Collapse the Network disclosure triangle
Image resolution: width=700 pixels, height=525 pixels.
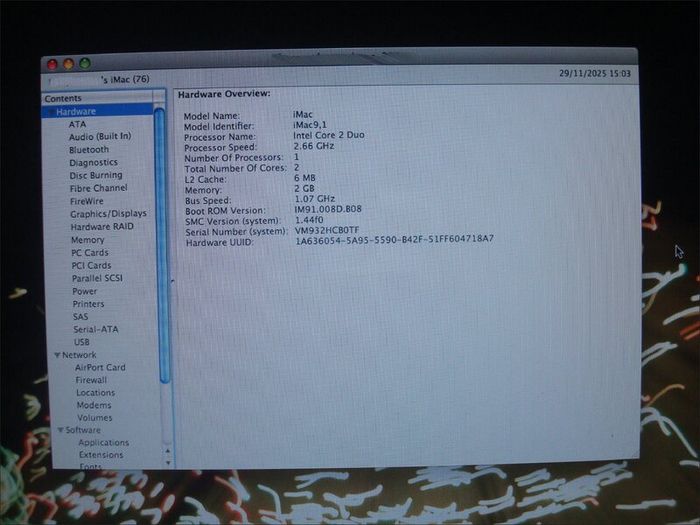click(x=57, y=355)
